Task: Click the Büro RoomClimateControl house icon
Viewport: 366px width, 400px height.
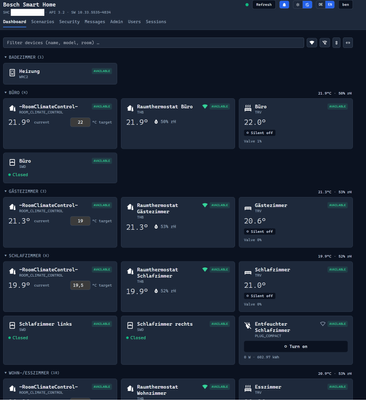Action: coord(12,108)
